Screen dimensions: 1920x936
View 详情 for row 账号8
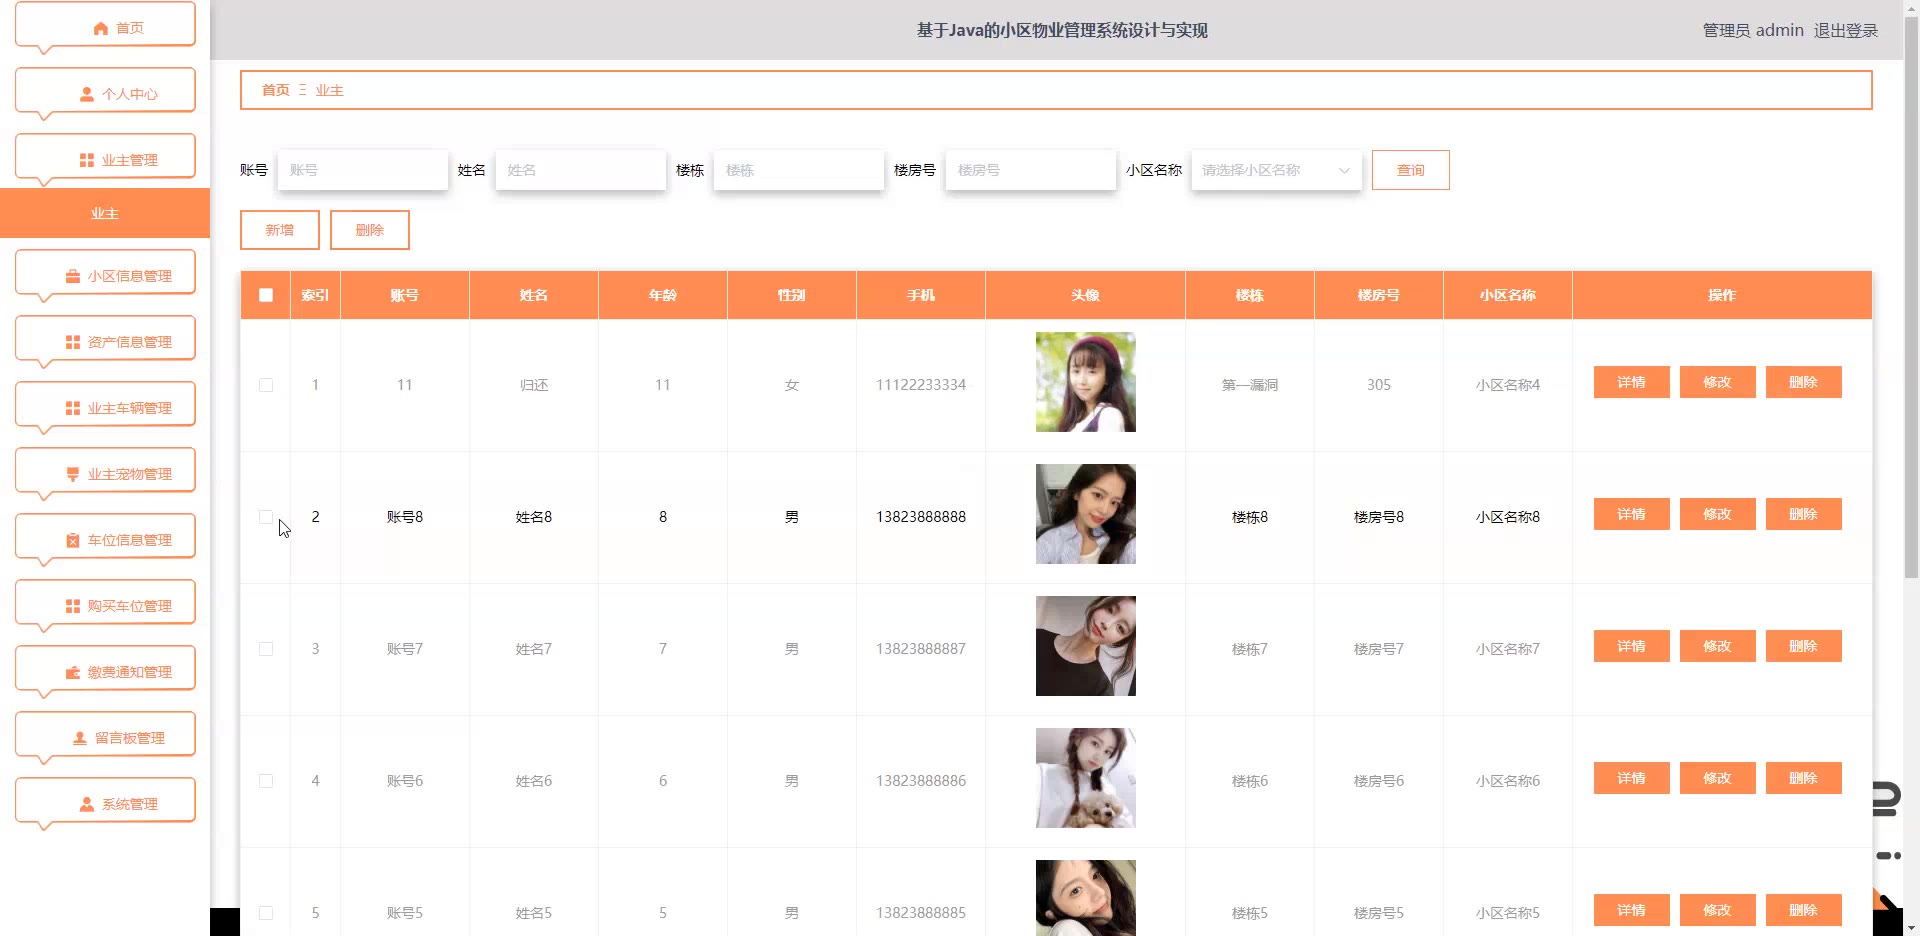[1631, 514]
